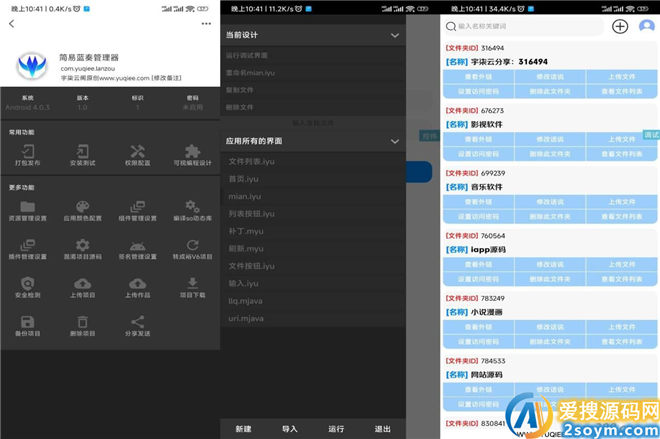Collapse the 当前设计 section chevron
This screenshot has height=439, width=660.
point(395,35)
